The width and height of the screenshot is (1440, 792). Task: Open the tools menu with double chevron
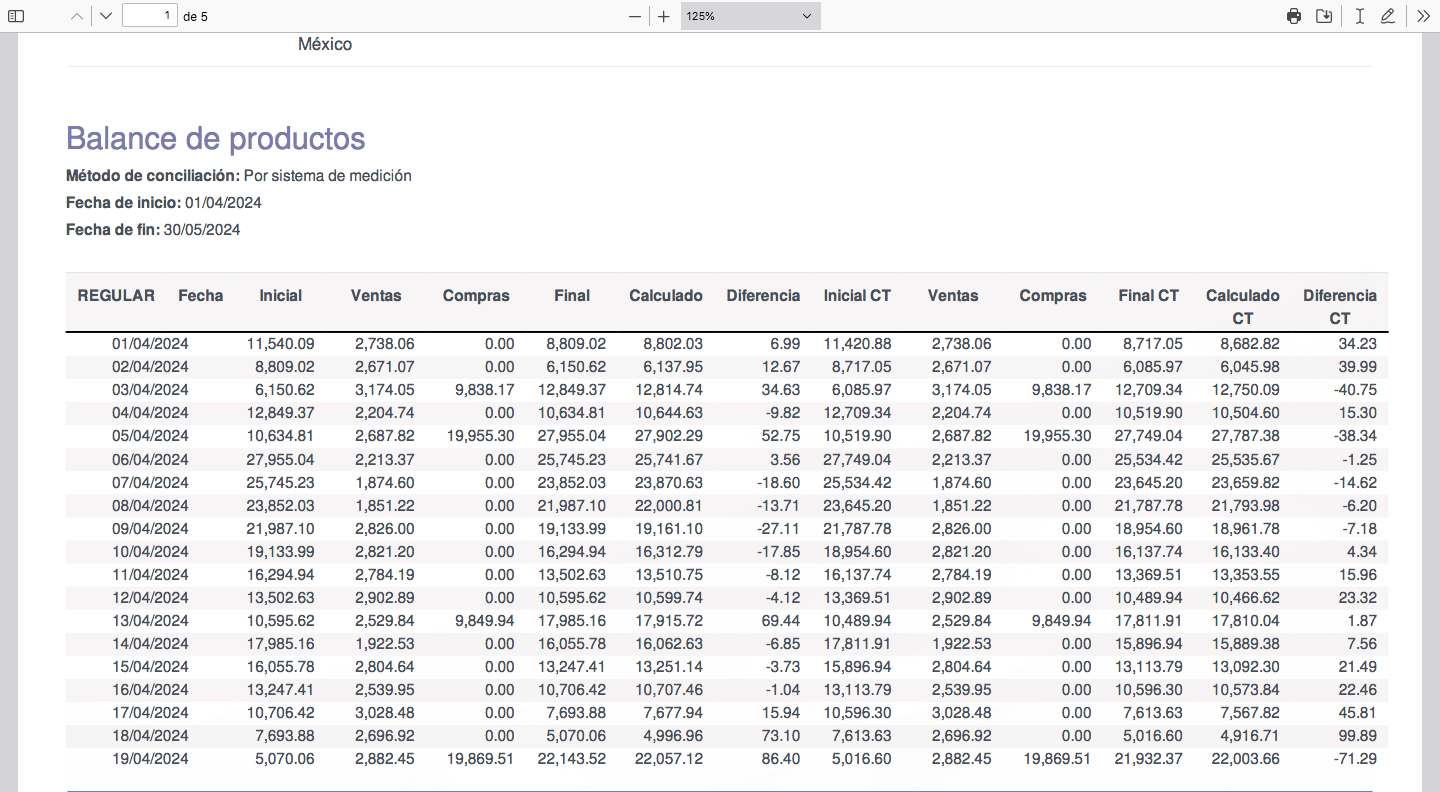click(1423, 16)
